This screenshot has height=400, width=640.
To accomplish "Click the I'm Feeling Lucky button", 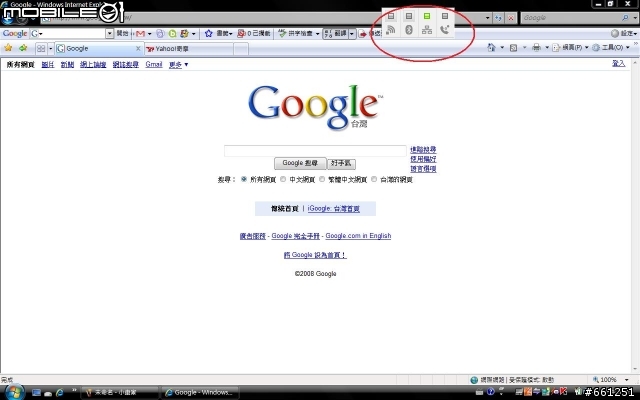I will tap(341, 163).
